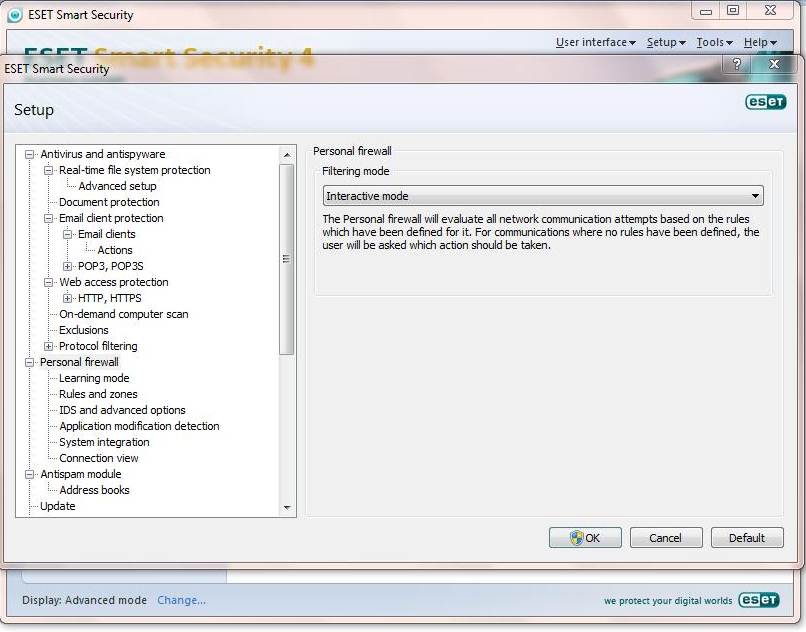Viewport: 806px width, 632px height.
Task: Click the ESET logo in the footer
Action: pos(759,600)
